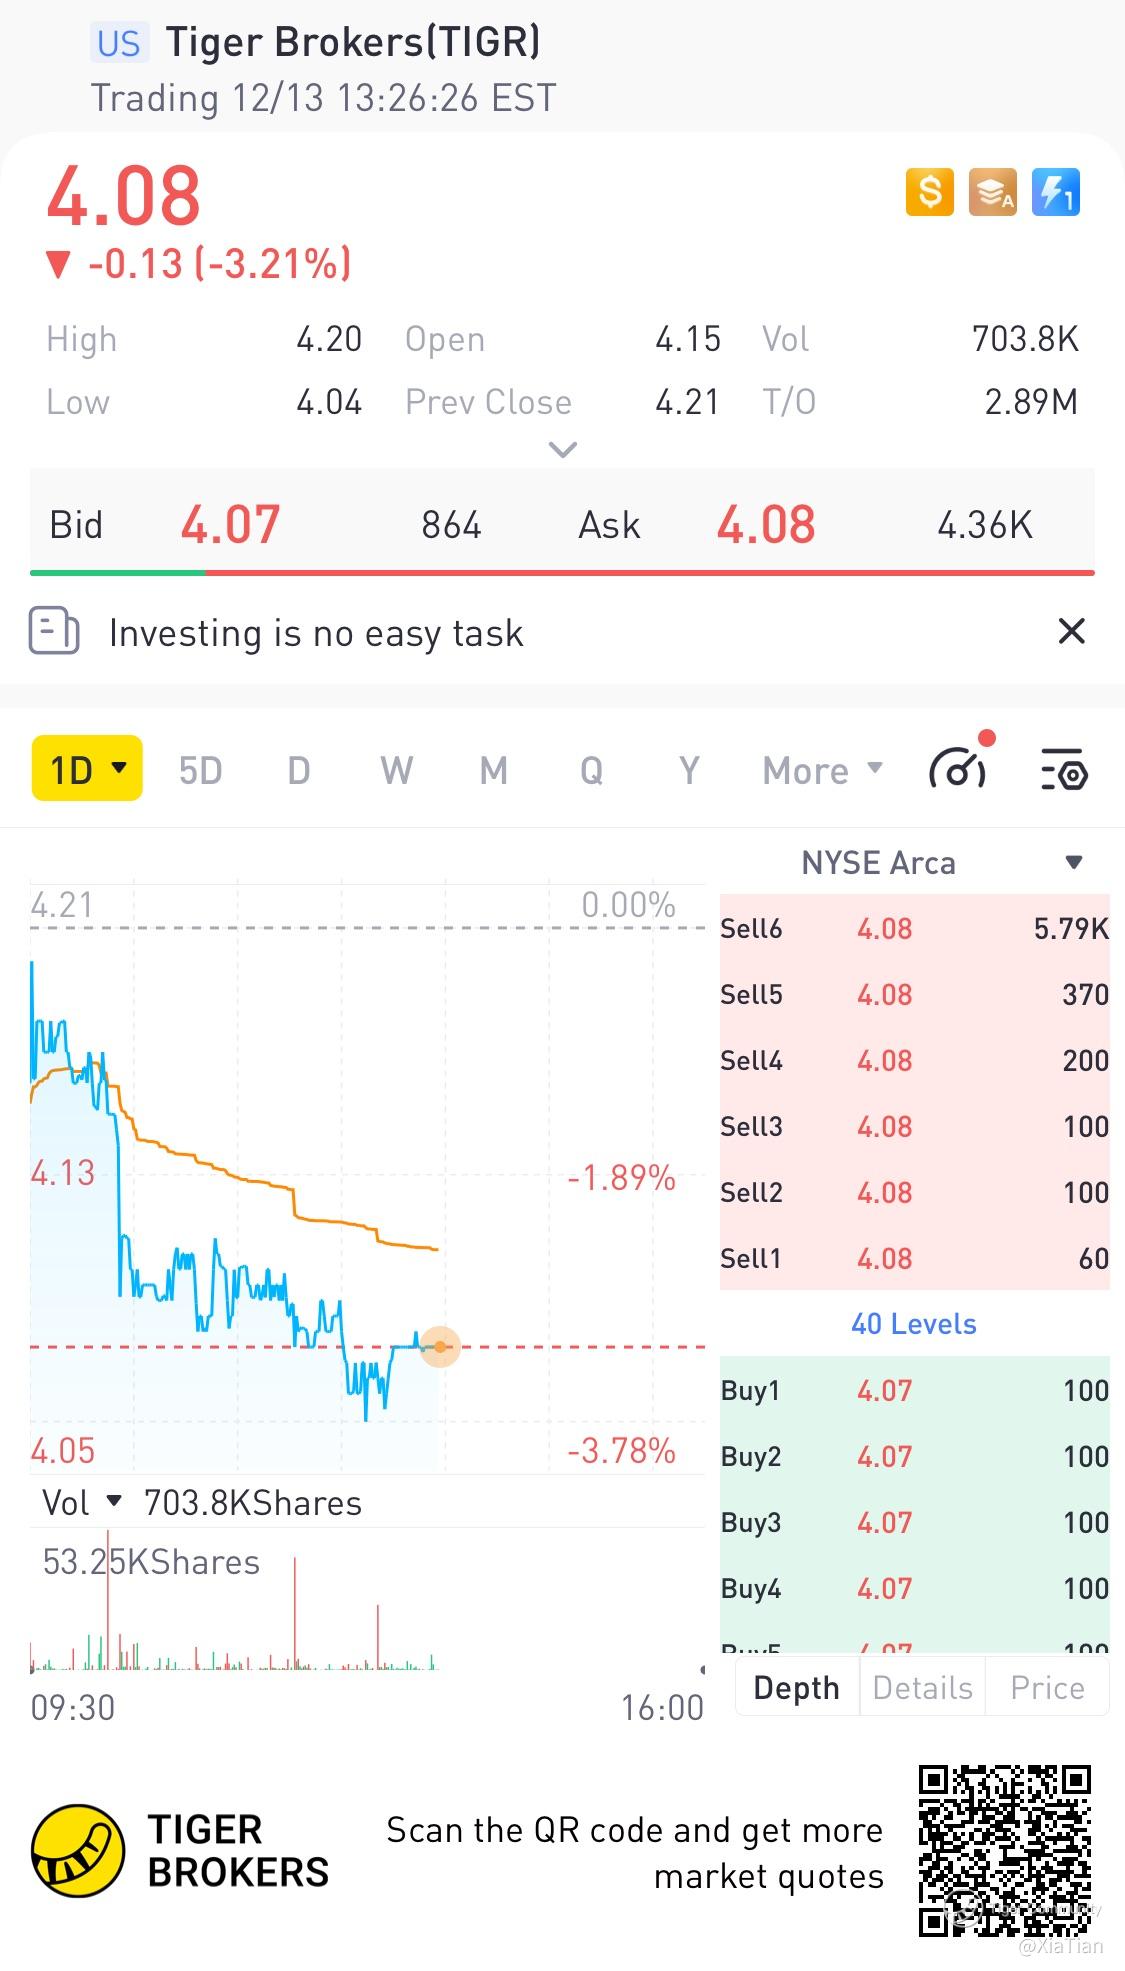Tap the brown stacked layers icon
Viewport: 1125px width, 1971px height.
point(992,192)
